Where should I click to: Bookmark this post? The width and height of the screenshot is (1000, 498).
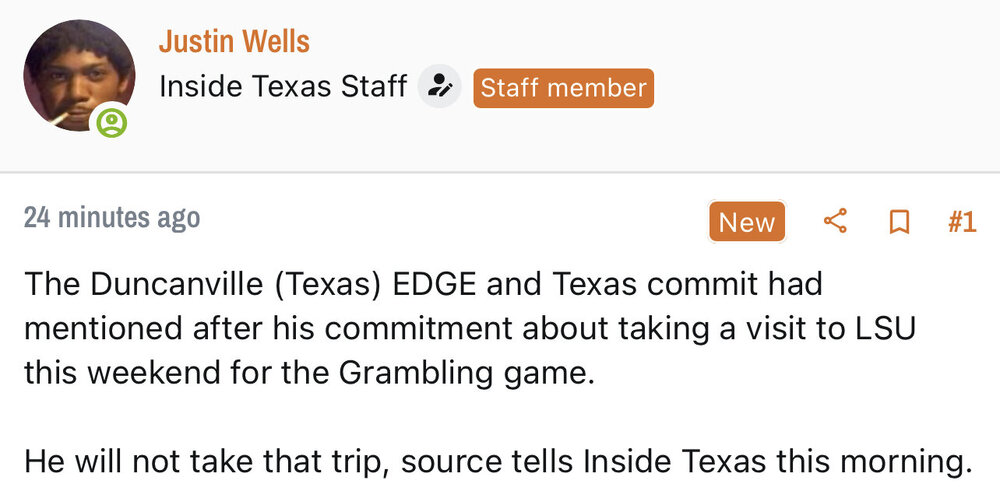[899, 222]
